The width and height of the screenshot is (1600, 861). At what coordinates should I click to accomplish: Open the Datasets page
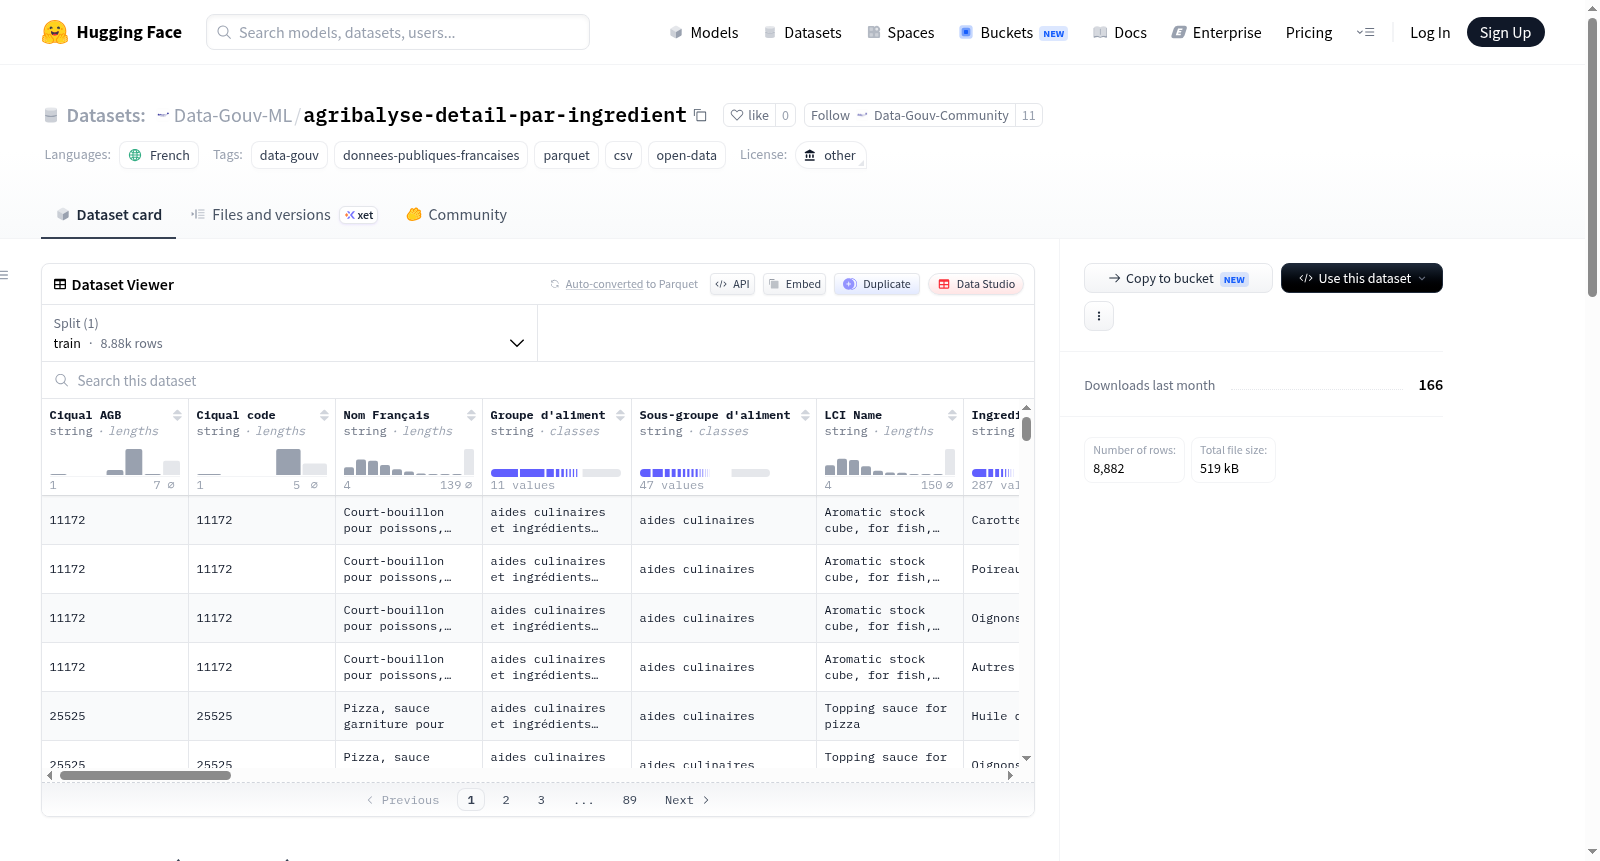[x=803, y=32]
